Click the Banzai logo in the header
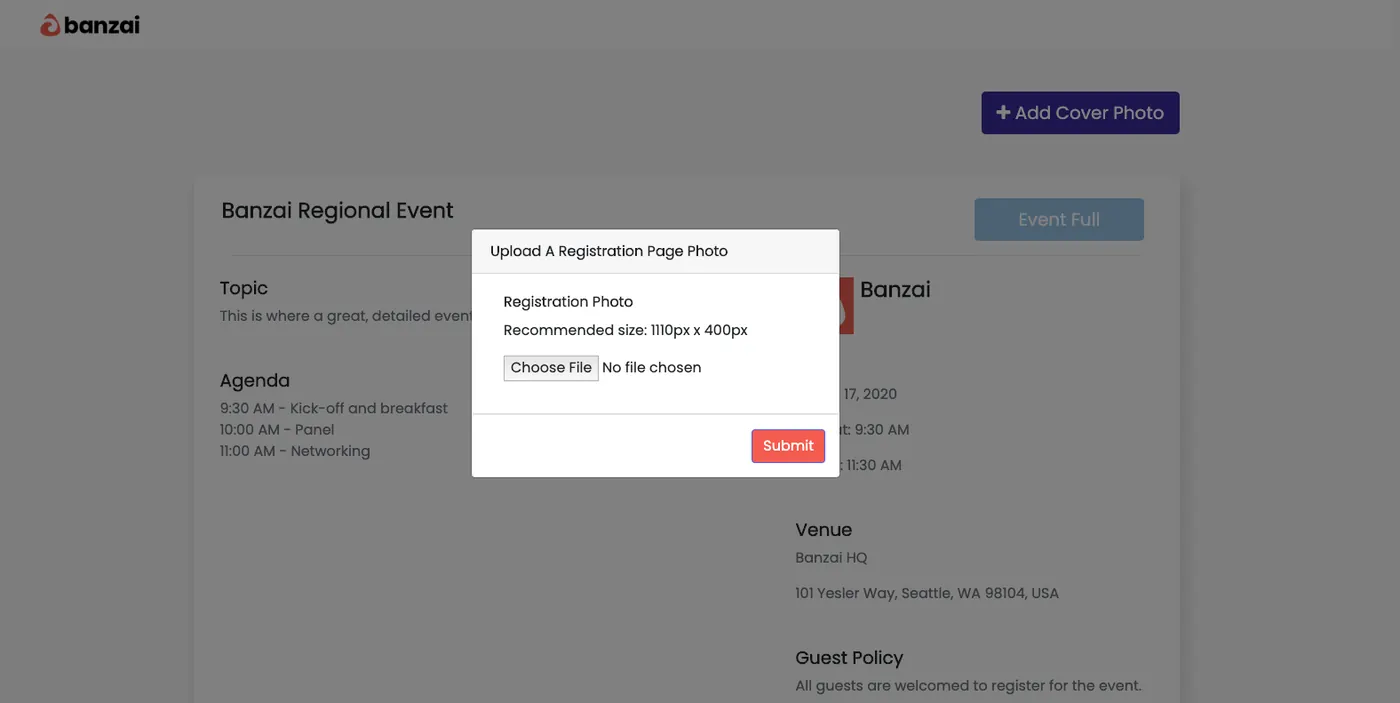 point(90,25)
